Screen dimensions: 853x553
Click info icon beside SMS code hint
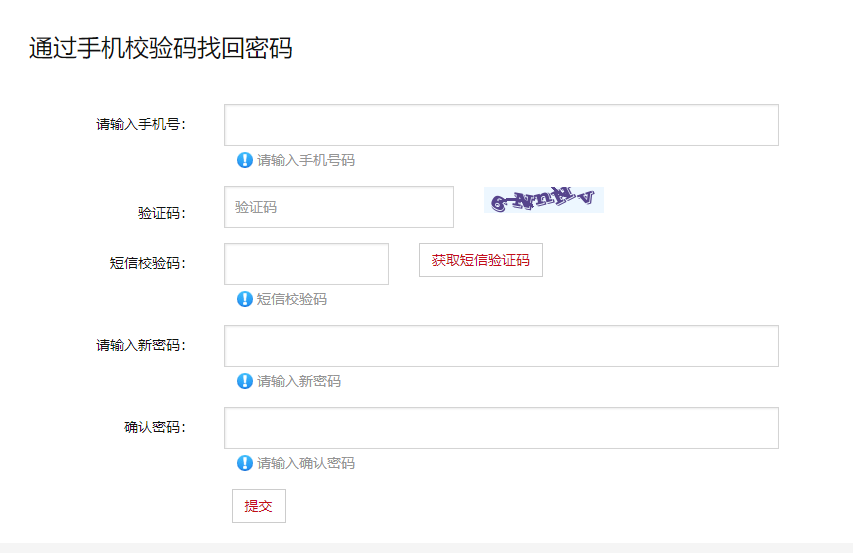point(245,299)
